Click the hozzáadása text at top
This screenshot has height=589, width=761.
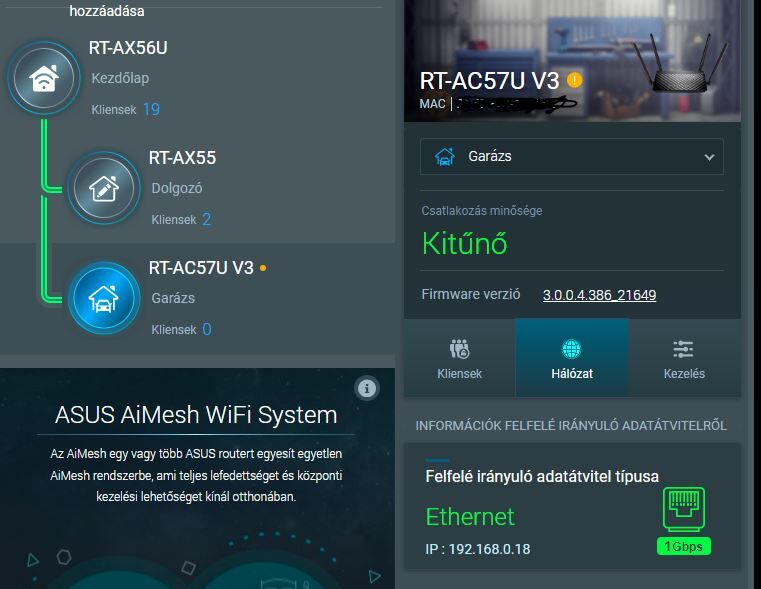[107, 11]
